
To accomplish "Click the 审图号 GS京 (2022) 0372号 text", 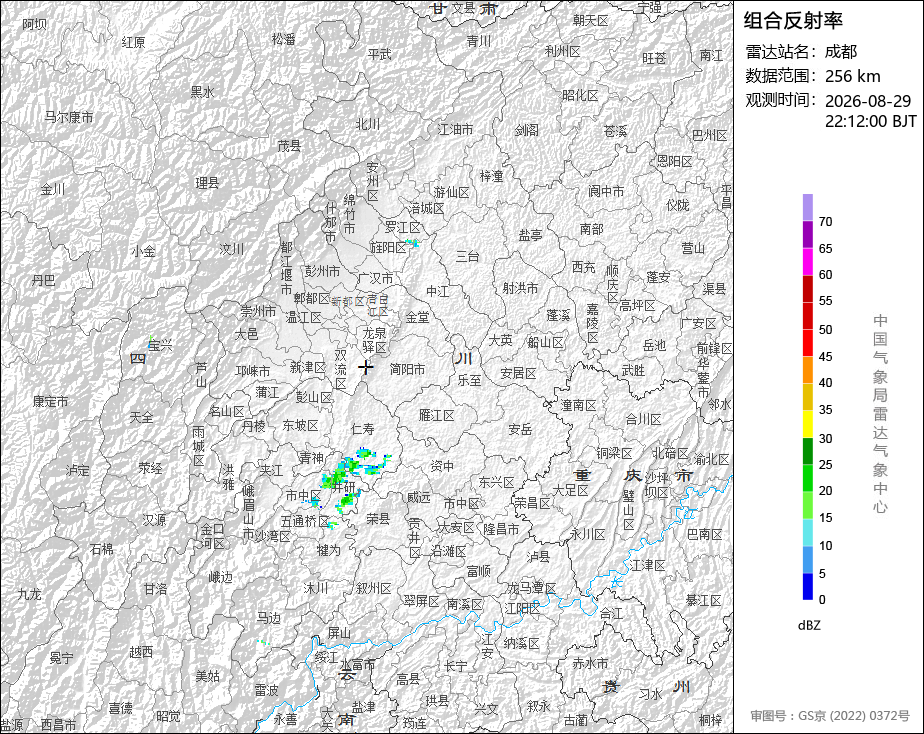I will 830,716.
